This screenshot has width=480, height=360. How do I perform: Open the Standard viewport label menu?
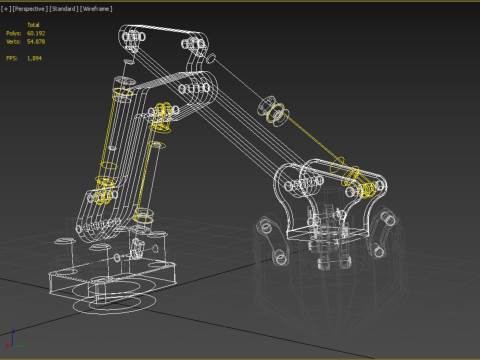point(64,9)
